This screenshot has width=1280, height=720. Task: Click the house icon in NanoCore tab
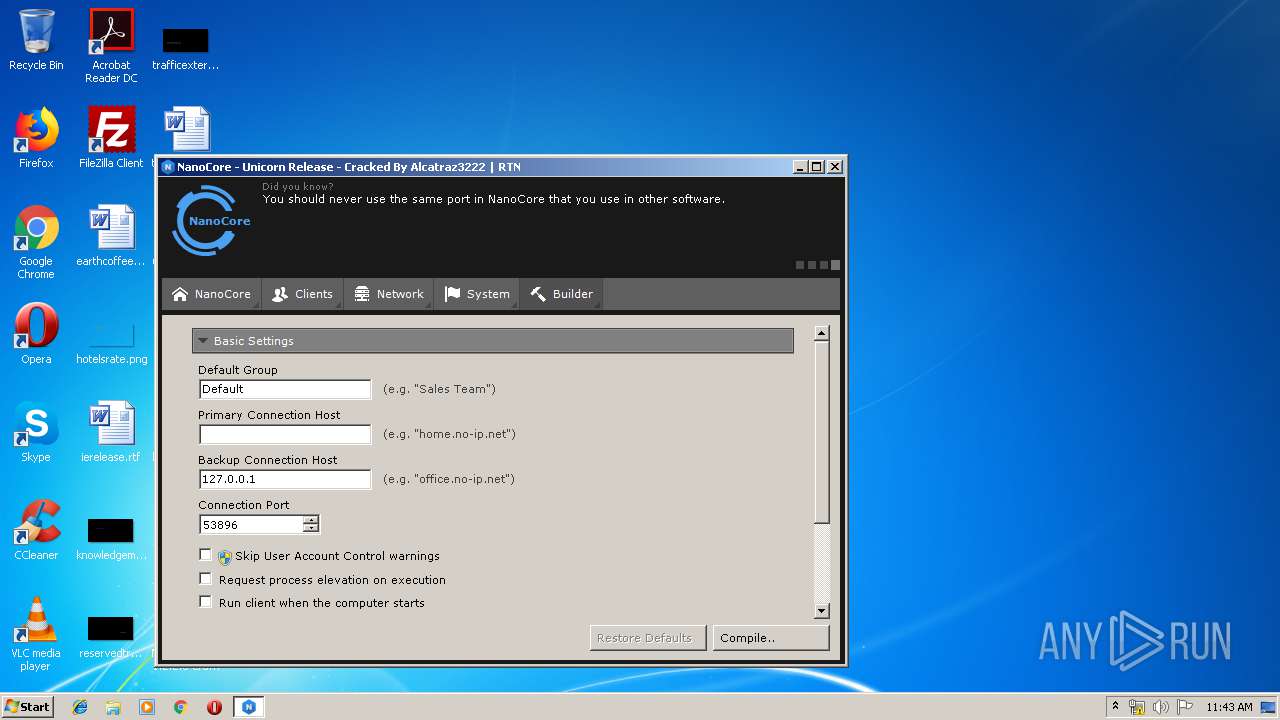point(180,294)
